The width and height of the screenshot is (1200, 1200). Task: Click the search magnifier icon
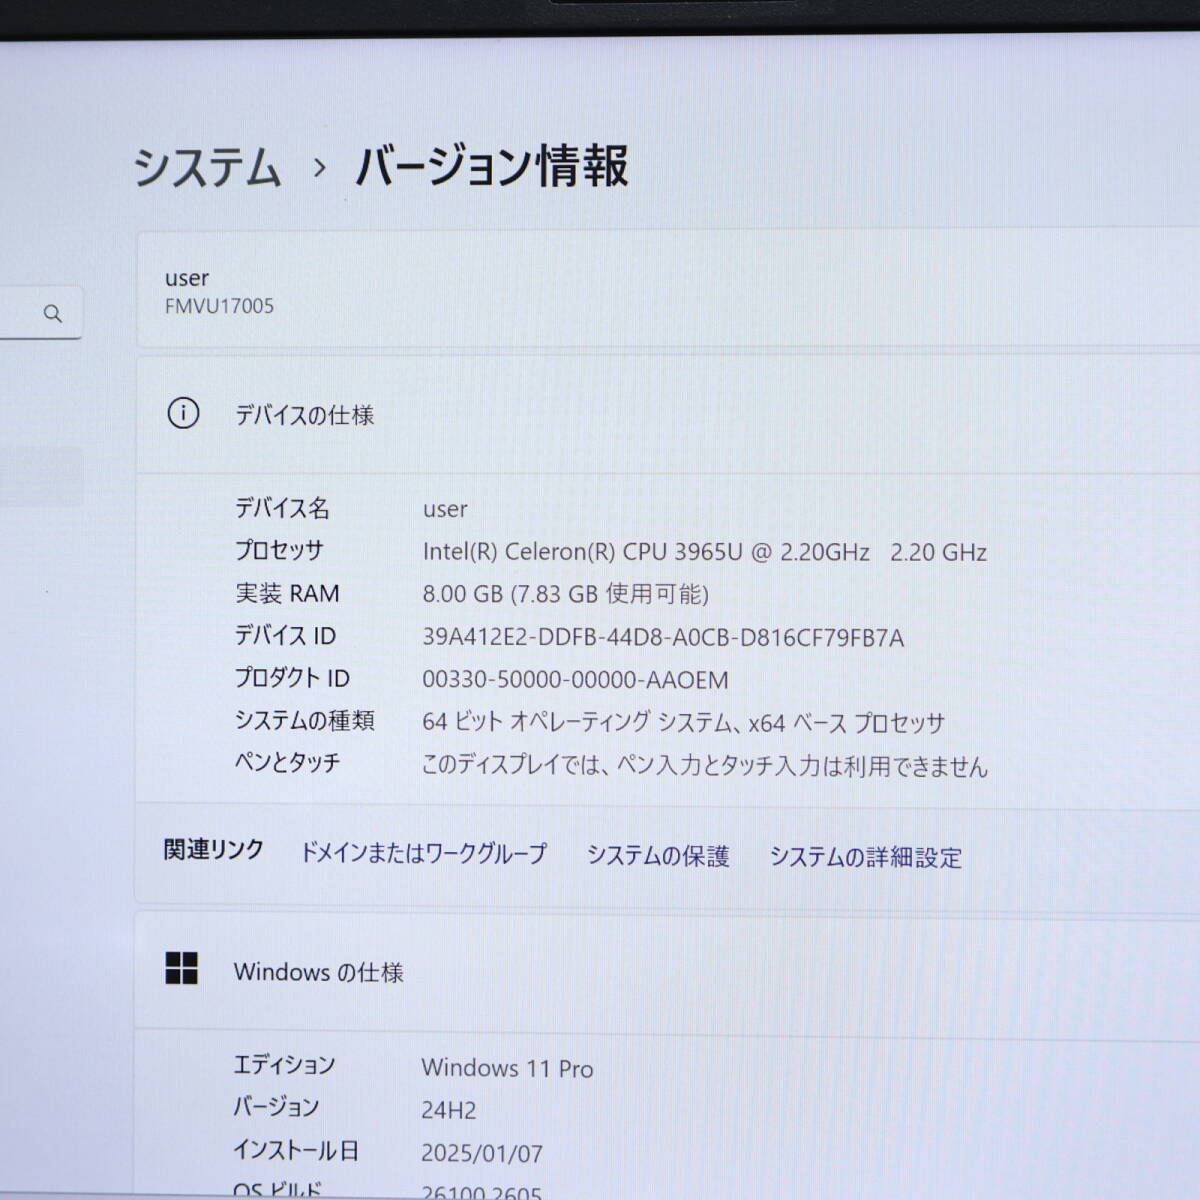point(53,314)
